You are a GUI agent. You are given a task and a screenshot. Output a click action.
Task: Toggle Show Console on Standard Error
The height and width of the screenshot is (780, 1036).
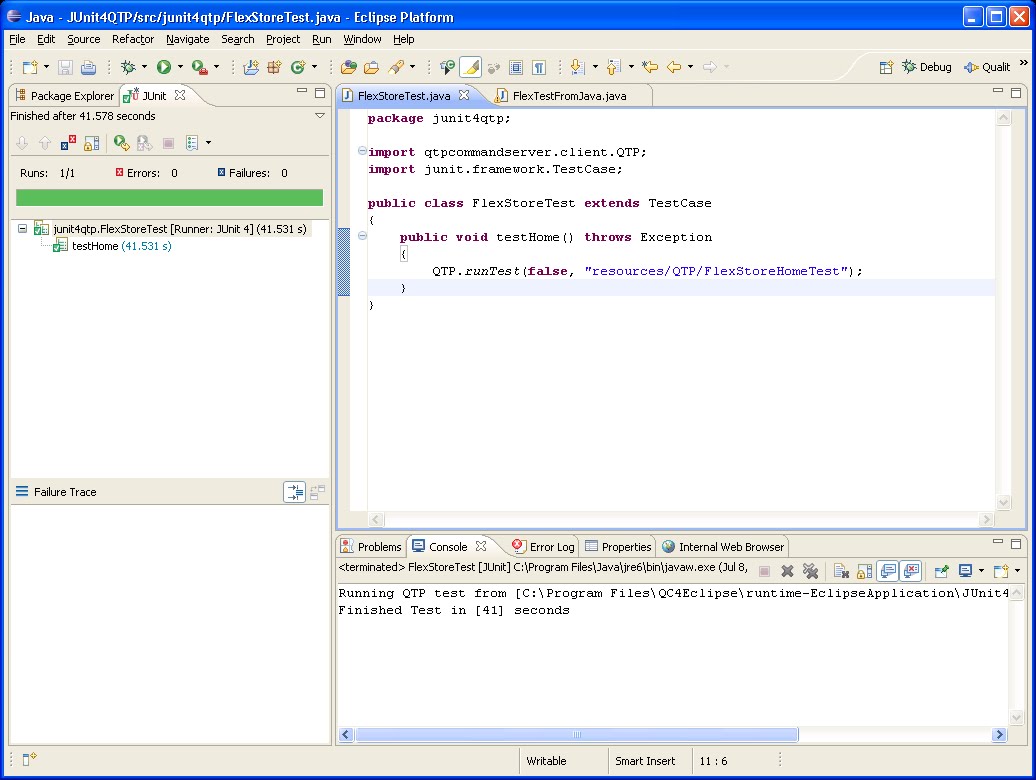pyautogui.click(x=911, y=571)
